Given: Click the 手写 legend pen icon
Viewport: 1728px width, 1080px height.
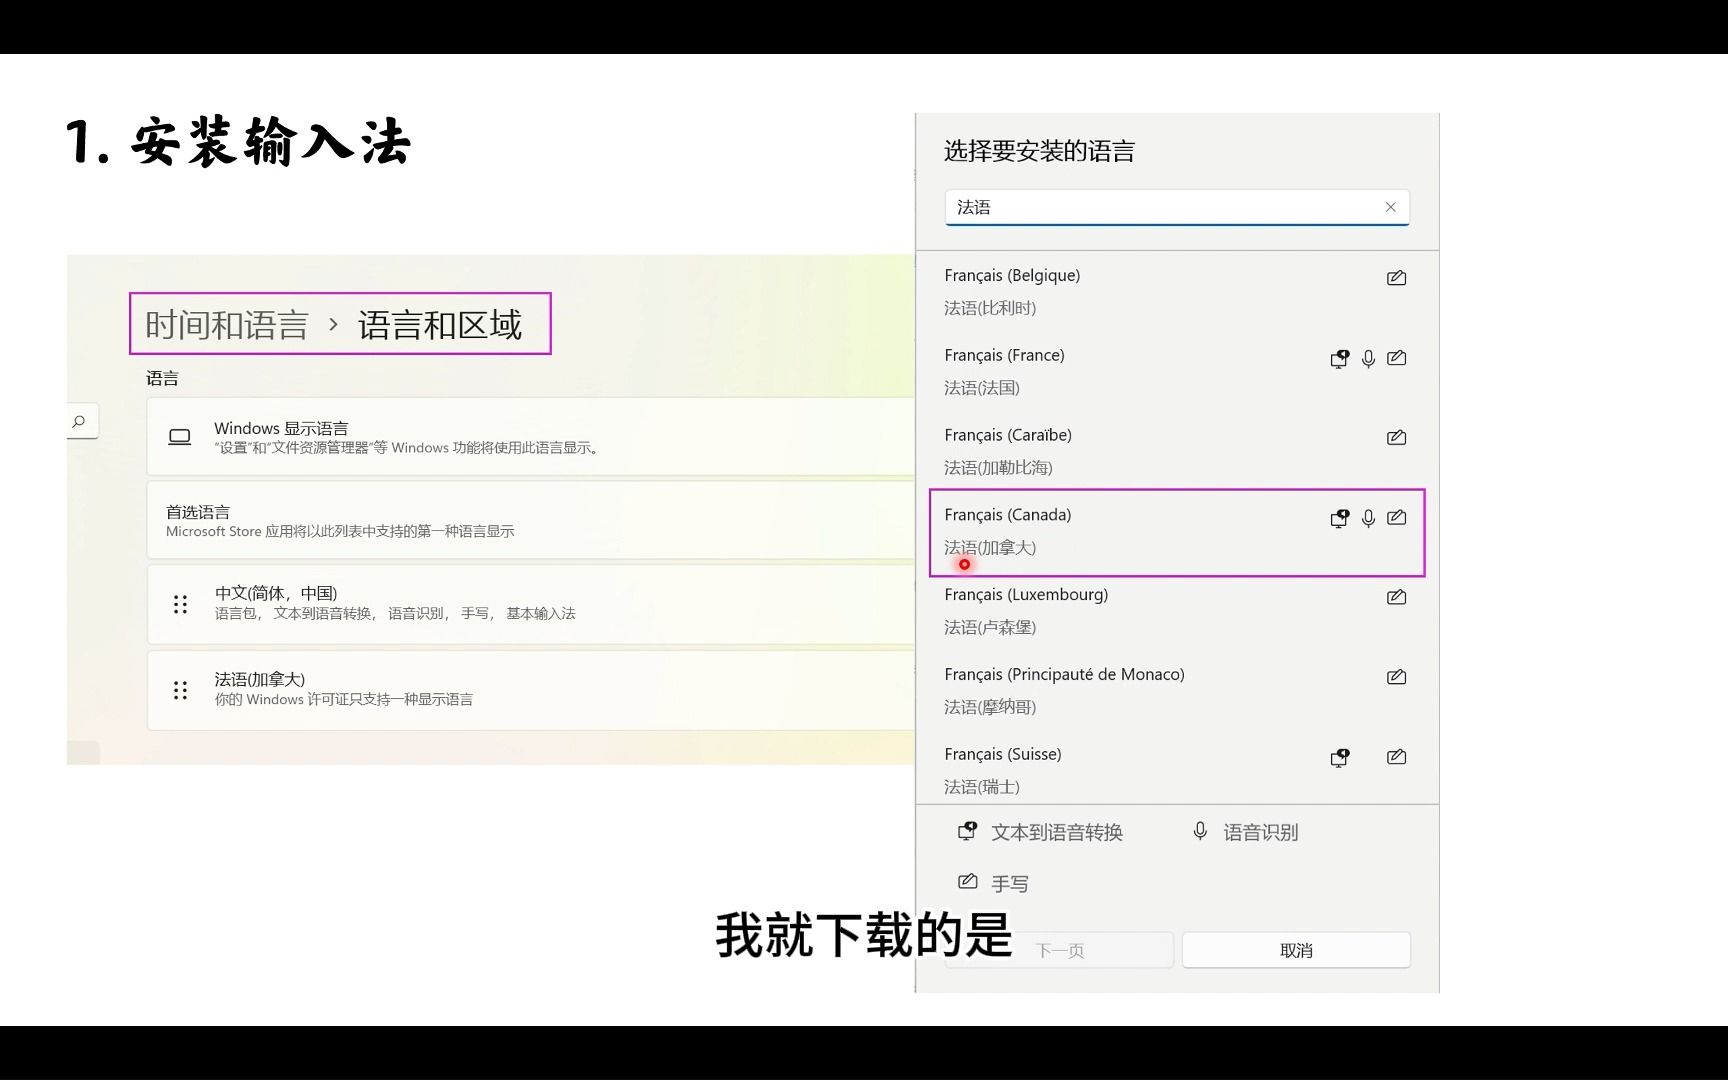Looking at the screenshot, I should click(968, 882).
